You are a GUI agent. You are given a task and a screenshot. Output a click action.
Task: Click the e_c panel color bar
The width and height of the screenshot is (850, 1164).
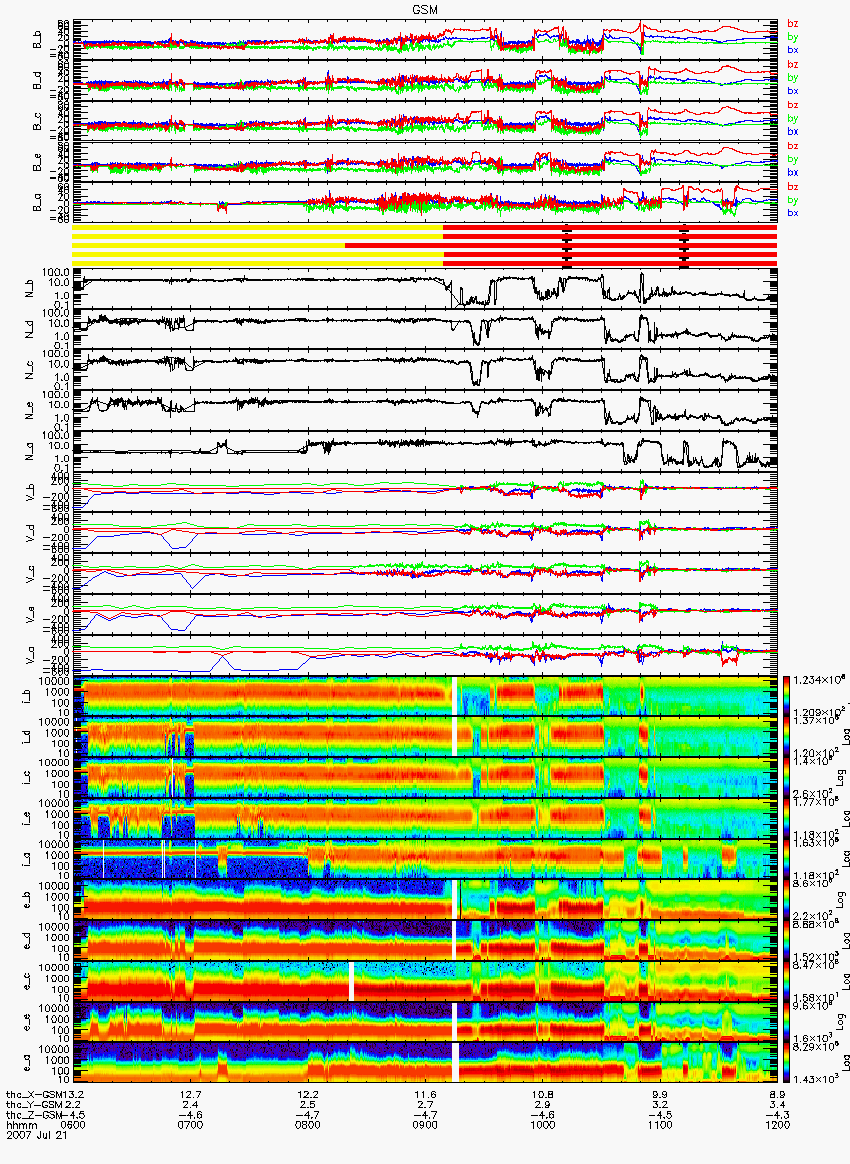tap(786, 982)
